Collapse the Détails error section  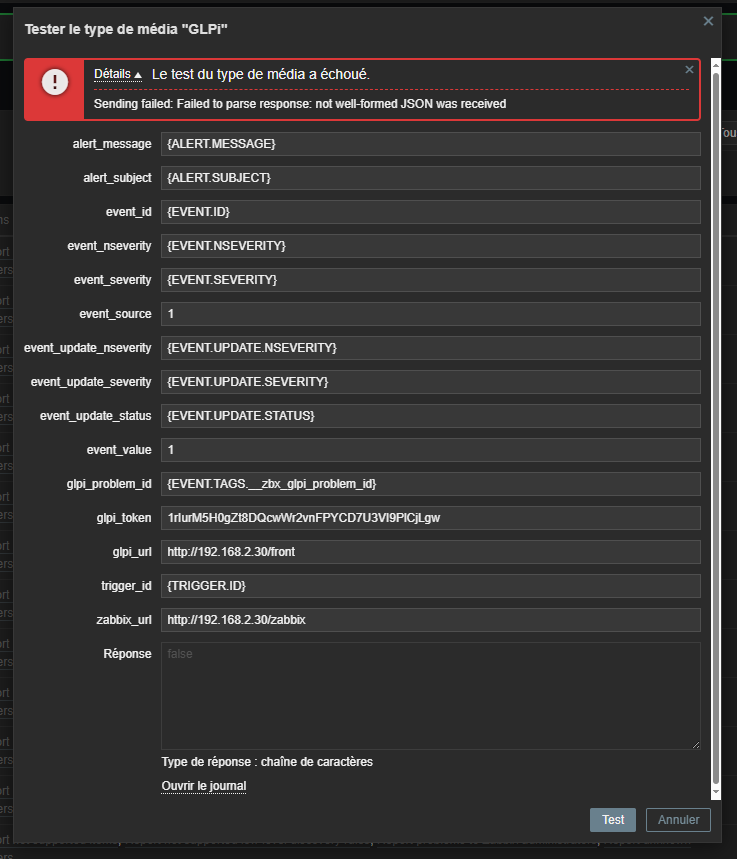[117, 74]
